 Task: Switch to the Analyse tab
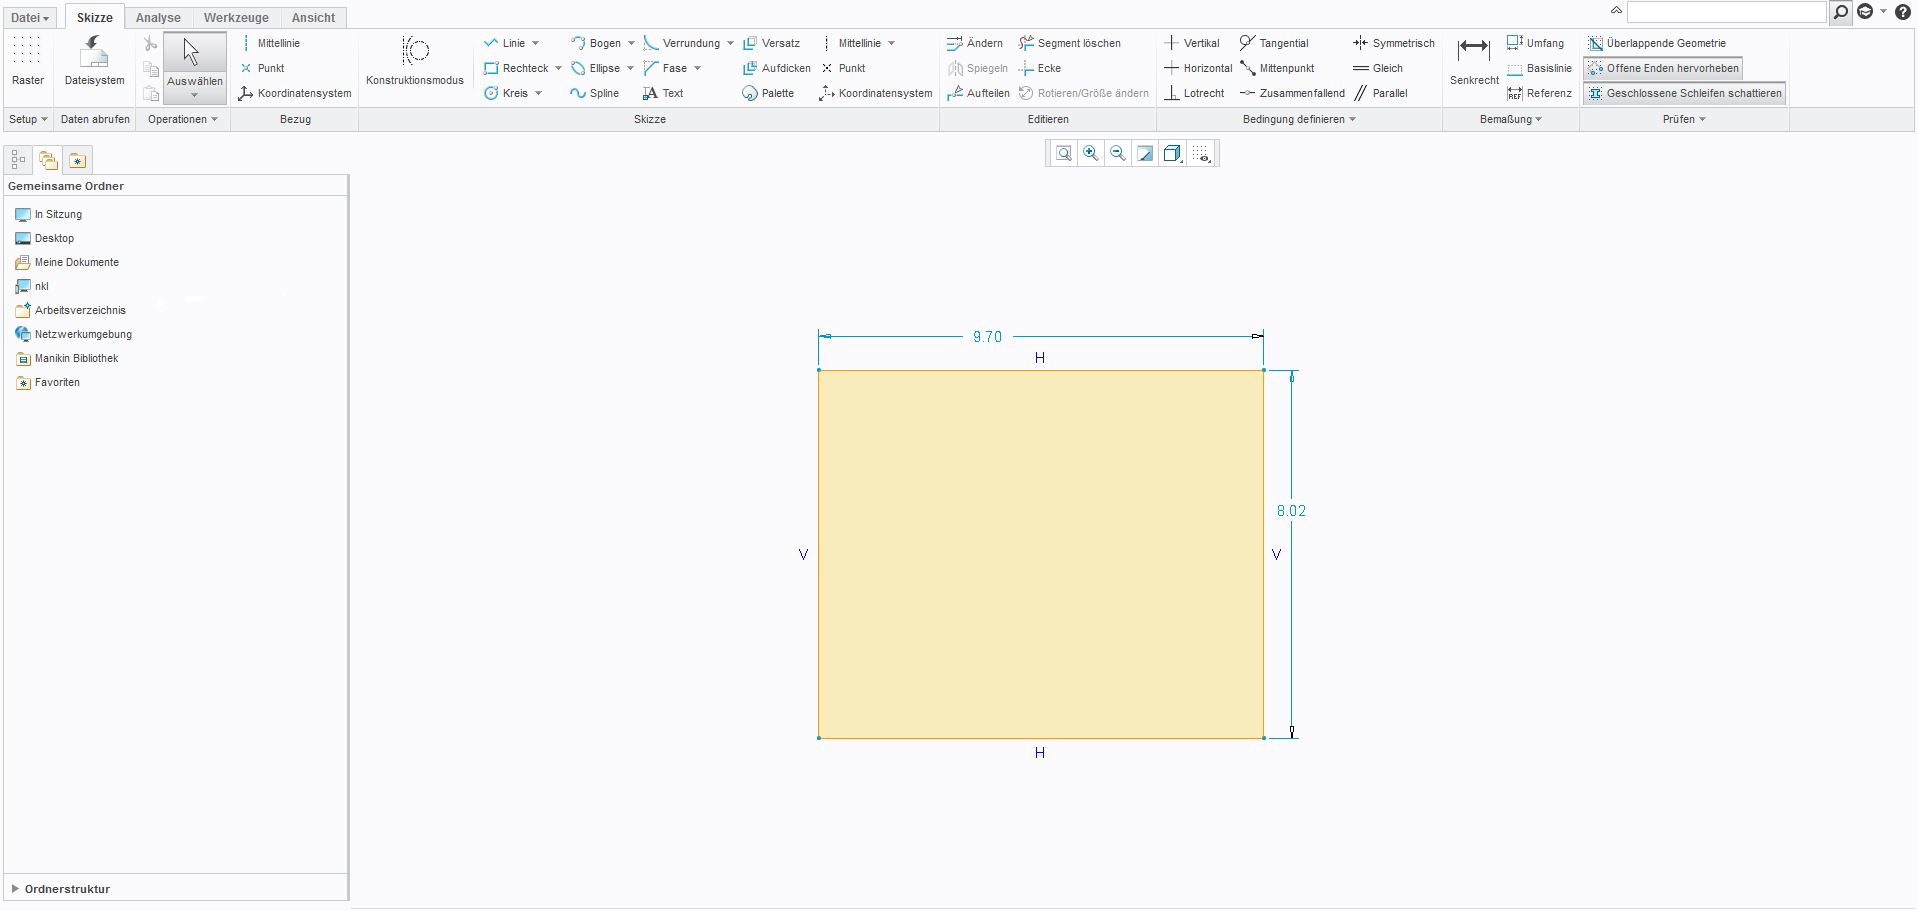click(158, 17)
